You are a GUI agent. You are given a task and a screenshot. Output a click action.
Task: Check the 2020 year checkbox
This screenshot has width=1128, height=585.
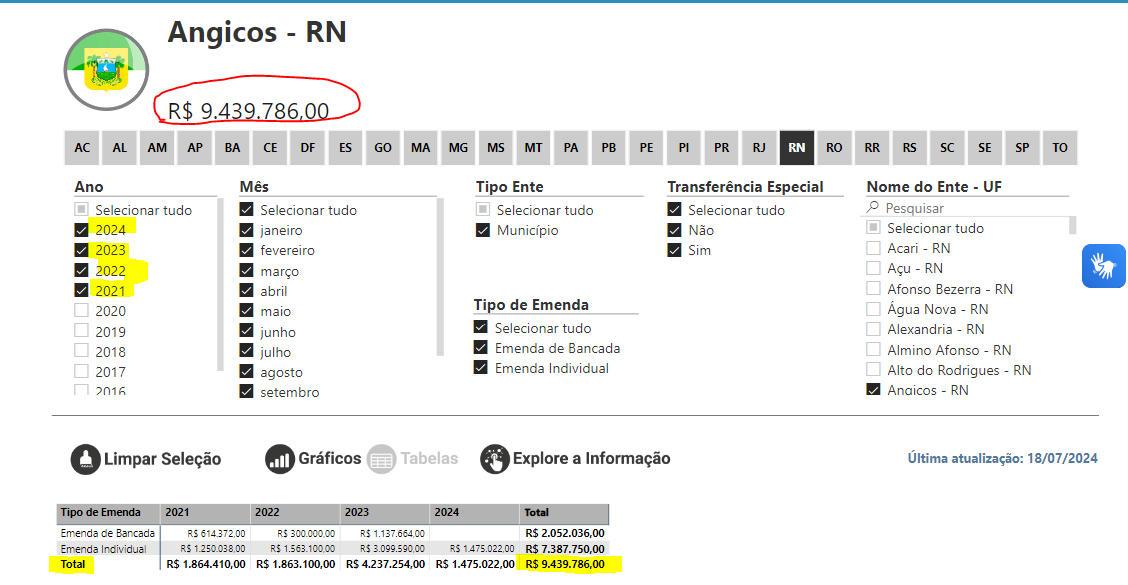(81, 310)
